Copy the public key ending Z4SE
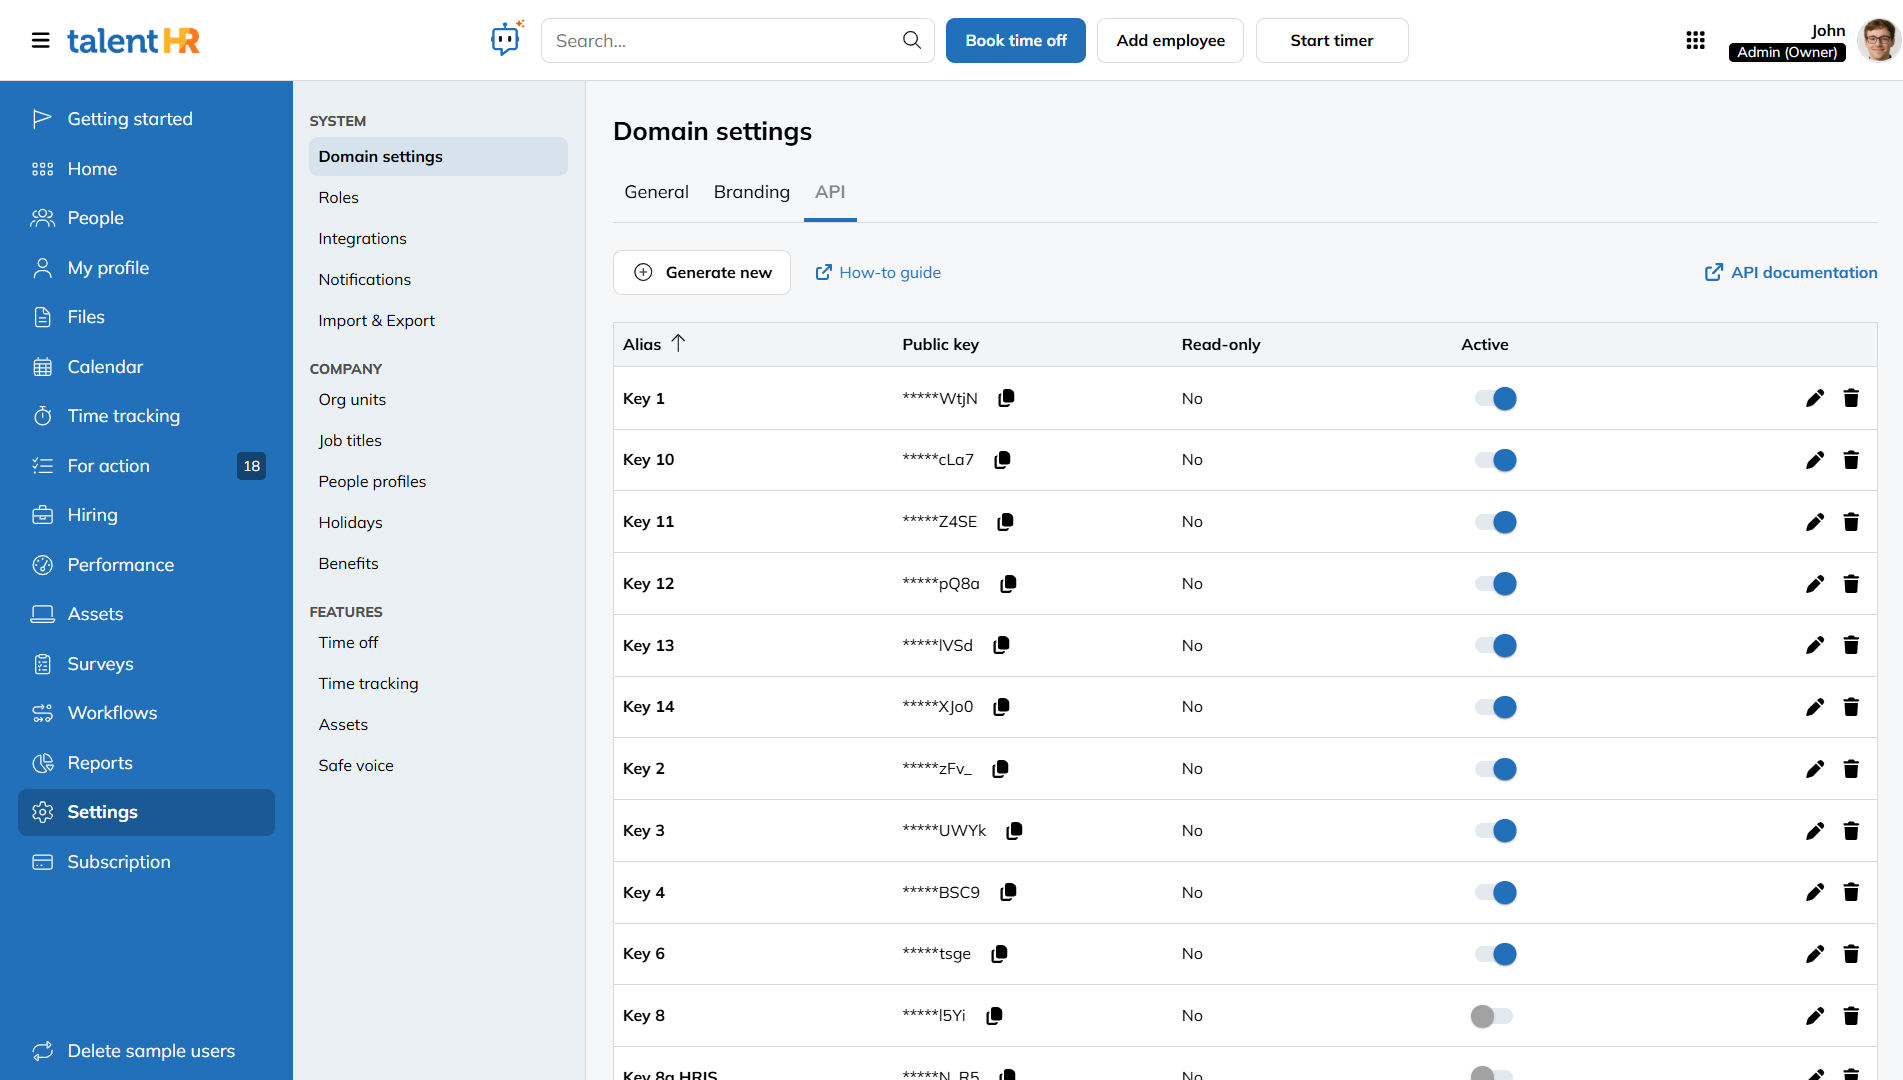Viewport: 1903px width, 1080px height. (1005, 522)
